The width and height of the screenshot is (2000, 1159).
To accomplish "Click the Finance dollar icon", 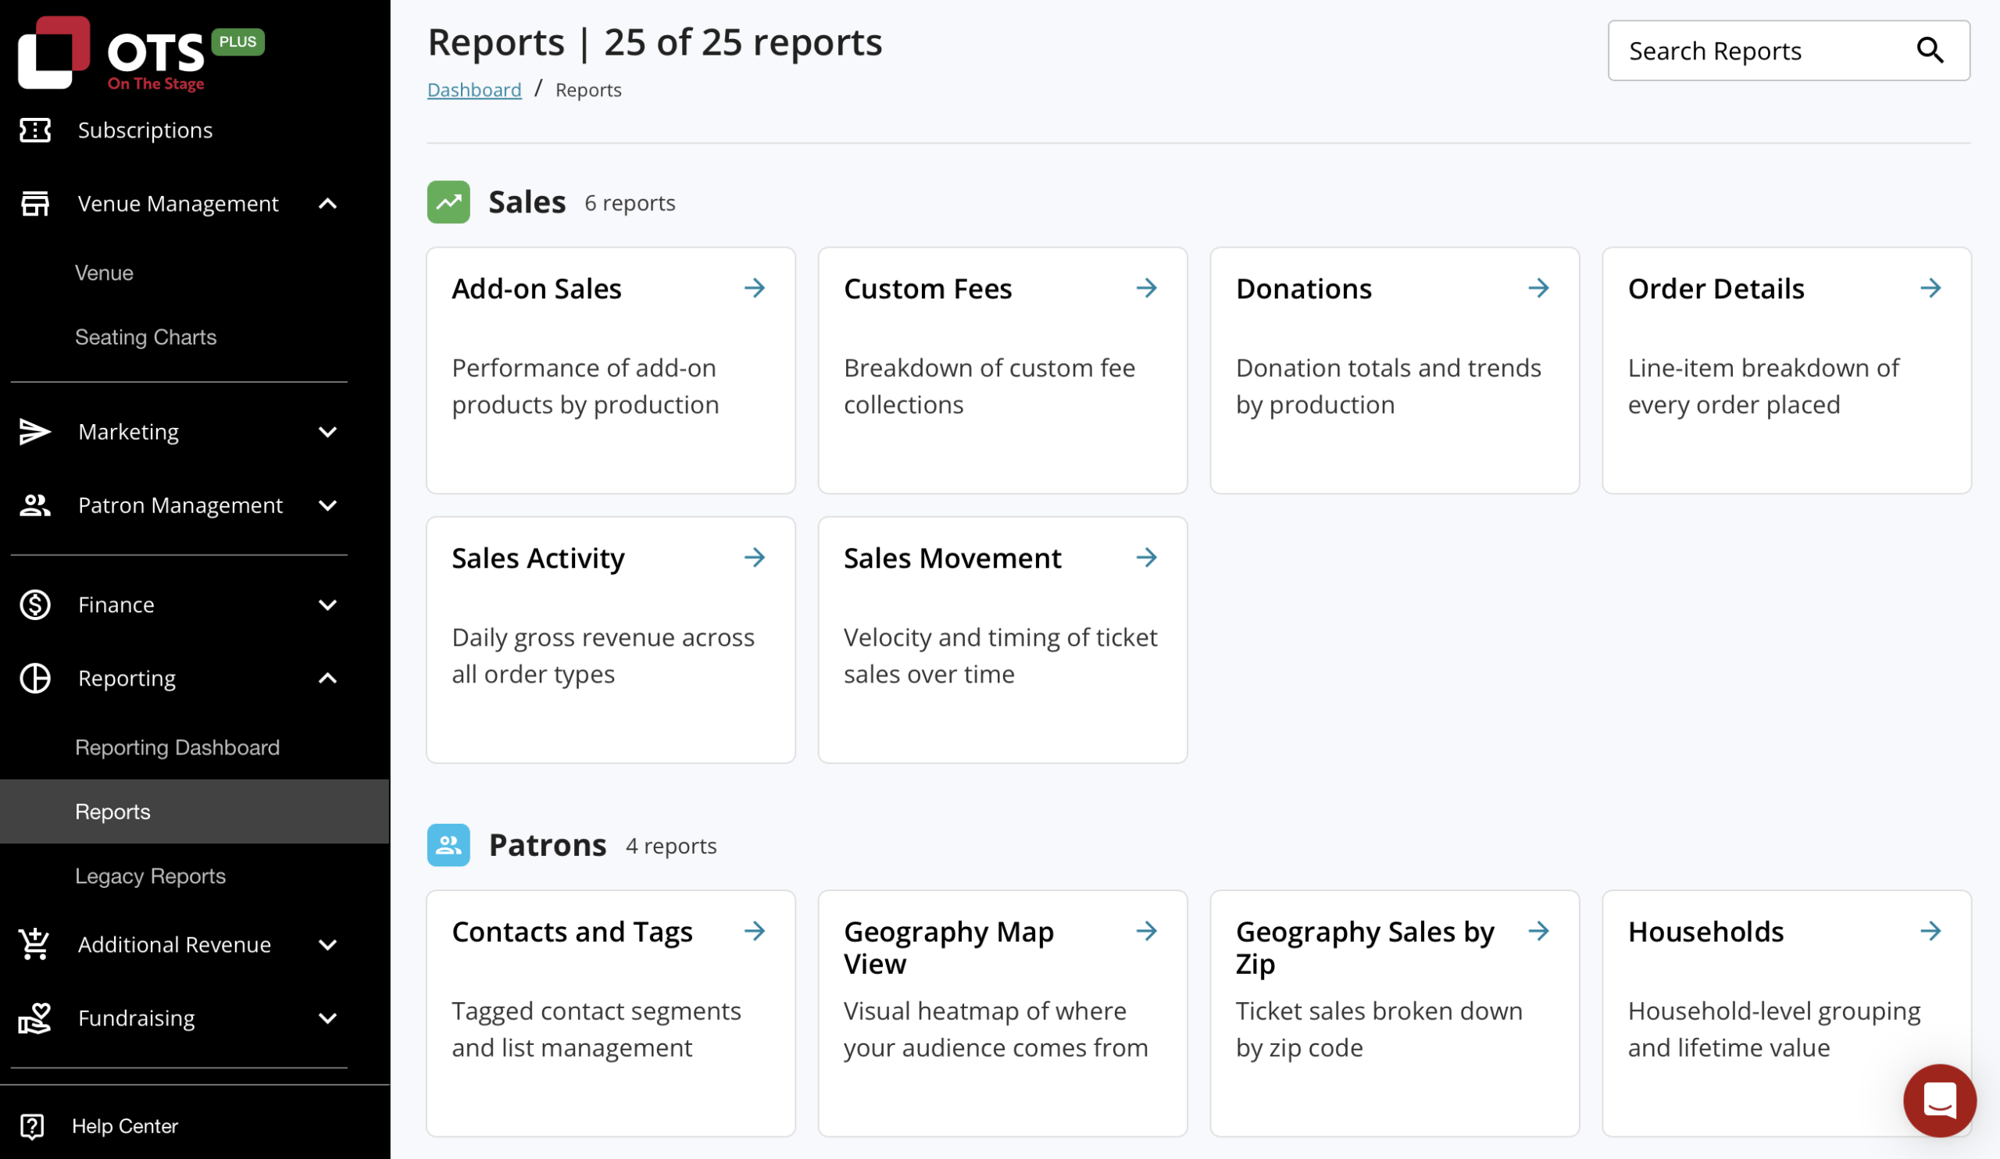I will click(35, 605).
